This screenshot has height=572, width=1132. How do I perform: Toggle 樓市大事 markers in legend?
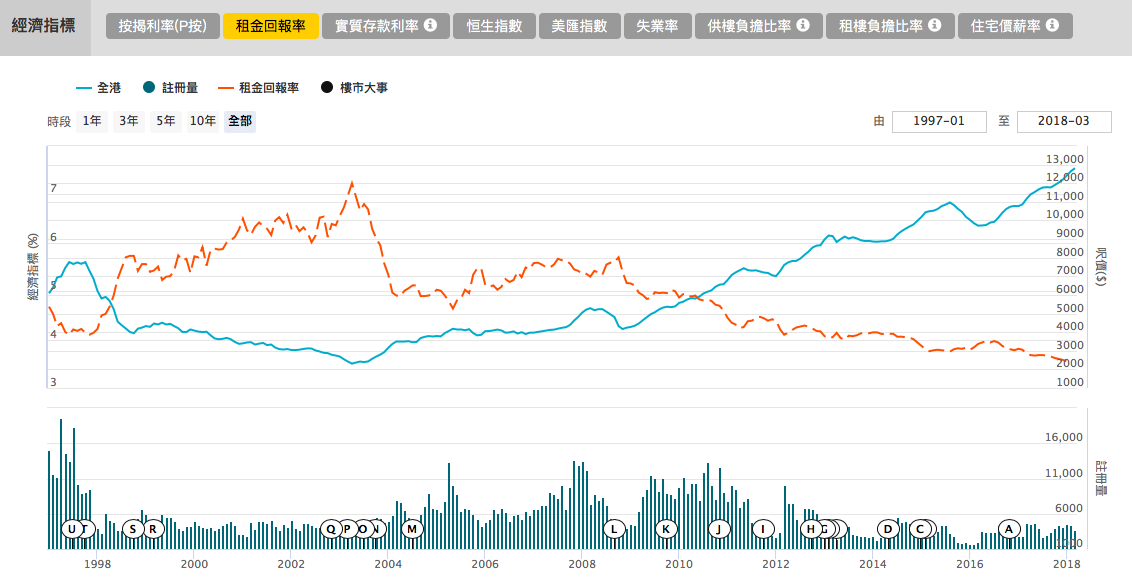point(354,87)
